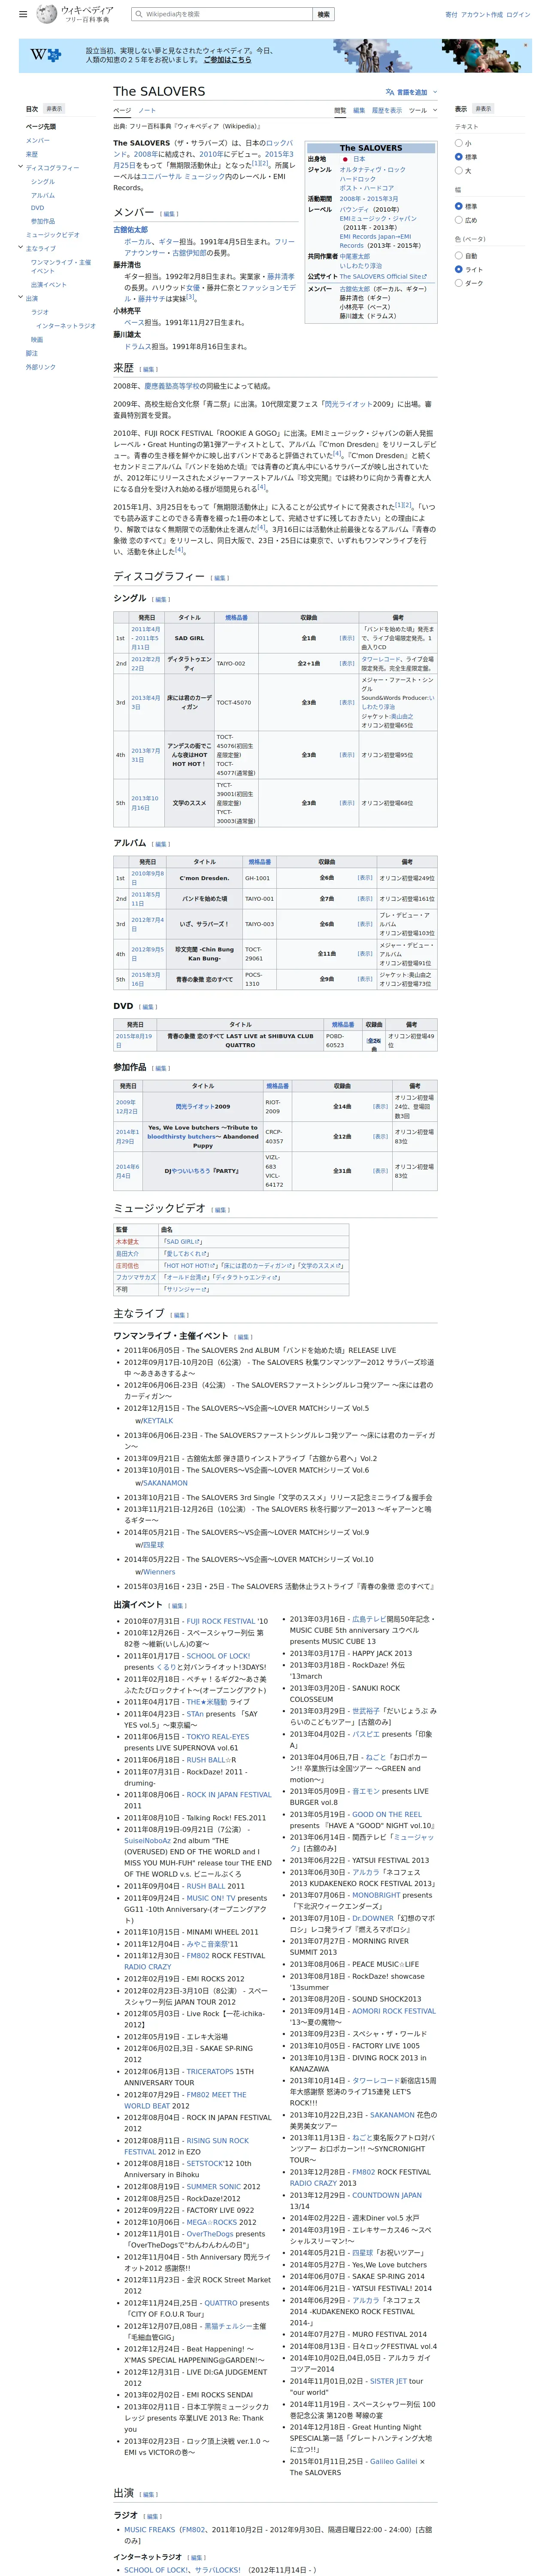
Task: Select small 小 text size
Action: 459,143
